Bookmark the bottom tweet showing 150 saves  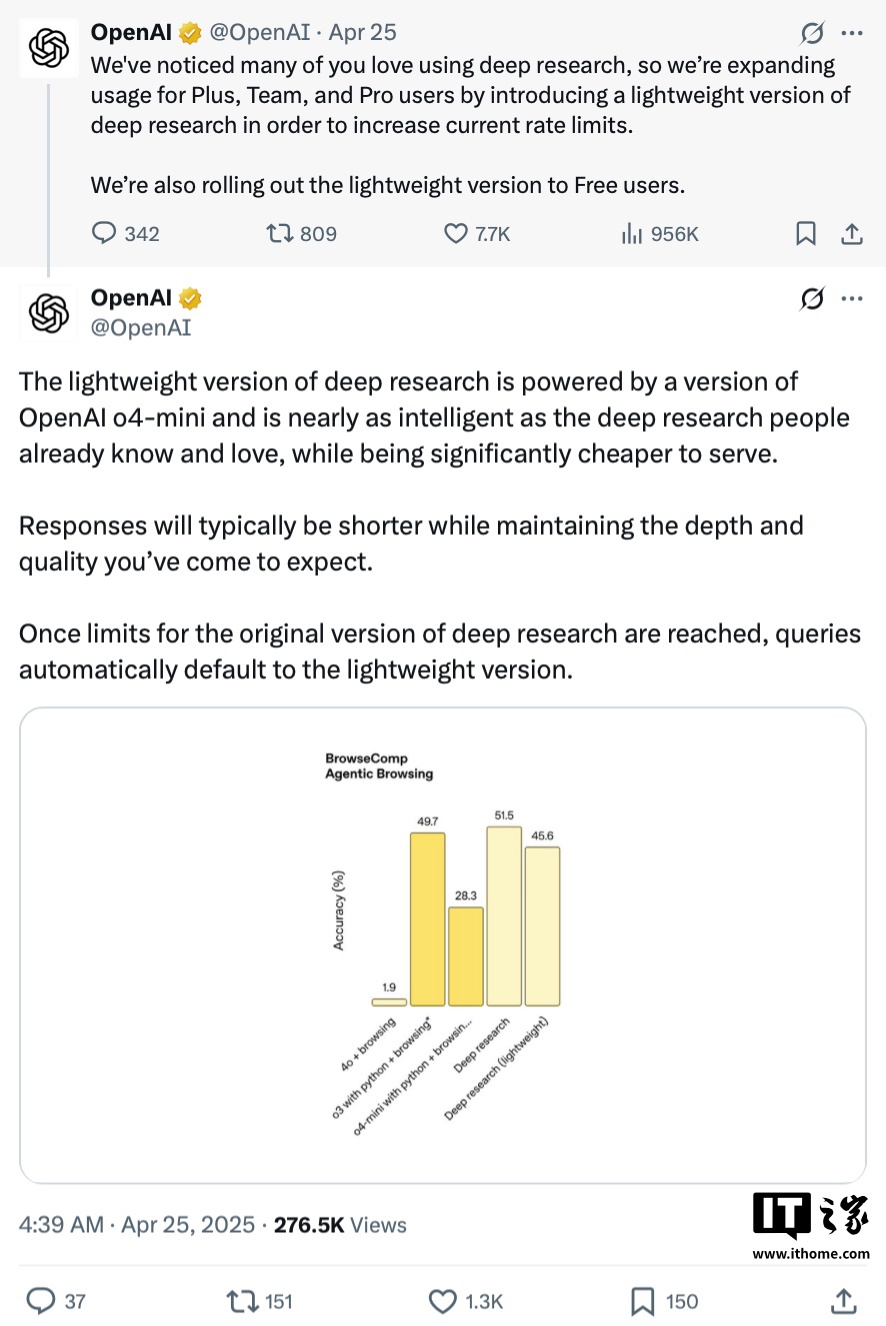point(641,1301)
